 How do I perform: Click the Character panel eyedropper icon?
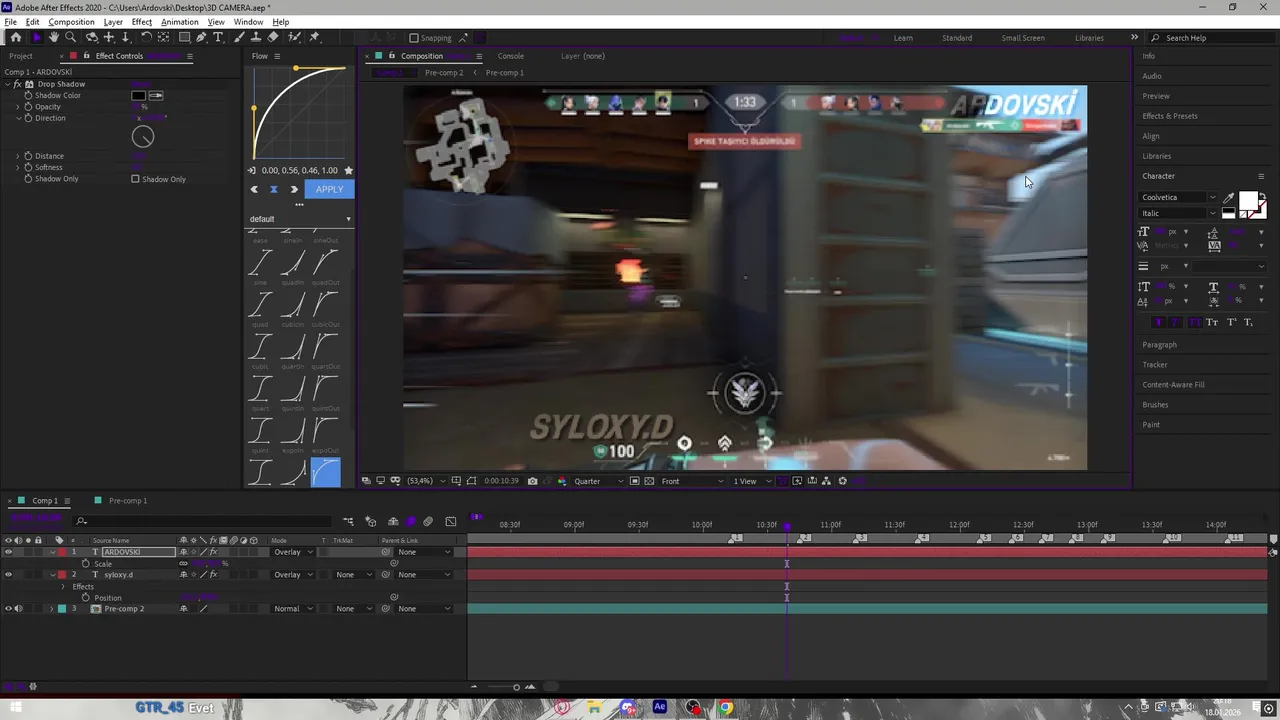tap(1229, 198)
